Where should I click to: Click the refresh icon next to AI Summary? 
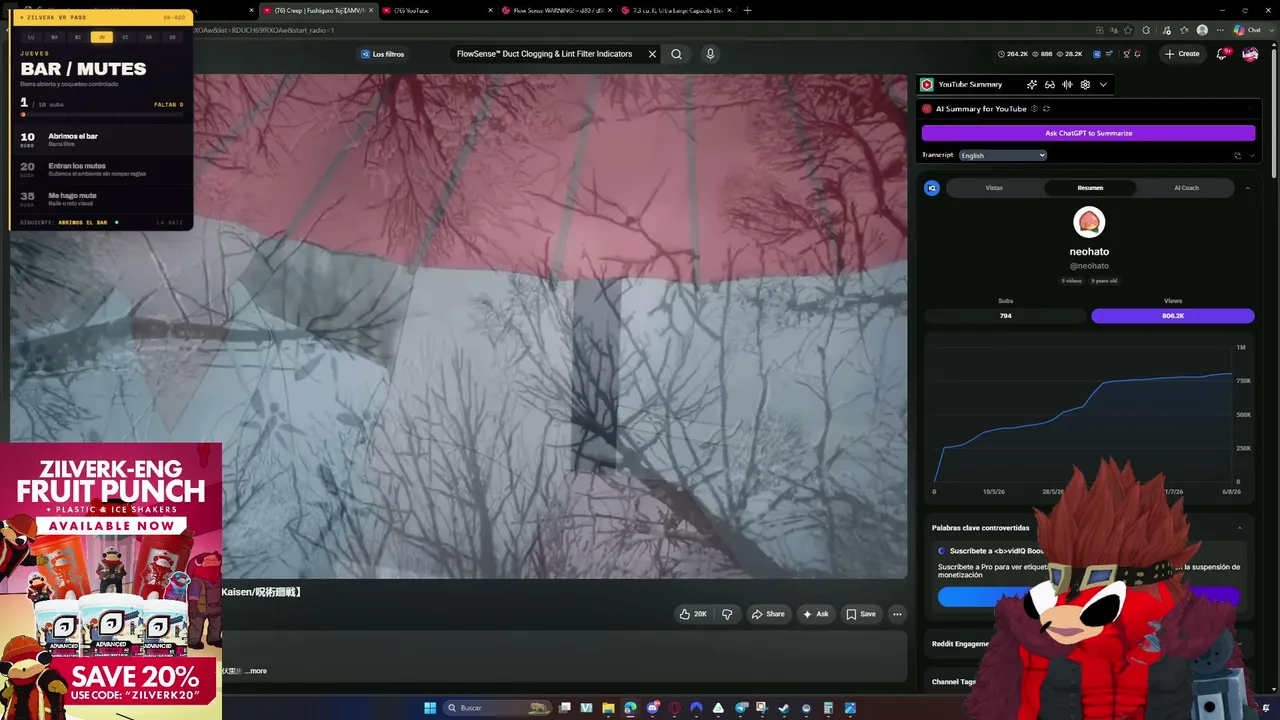tap(1046, 109)
